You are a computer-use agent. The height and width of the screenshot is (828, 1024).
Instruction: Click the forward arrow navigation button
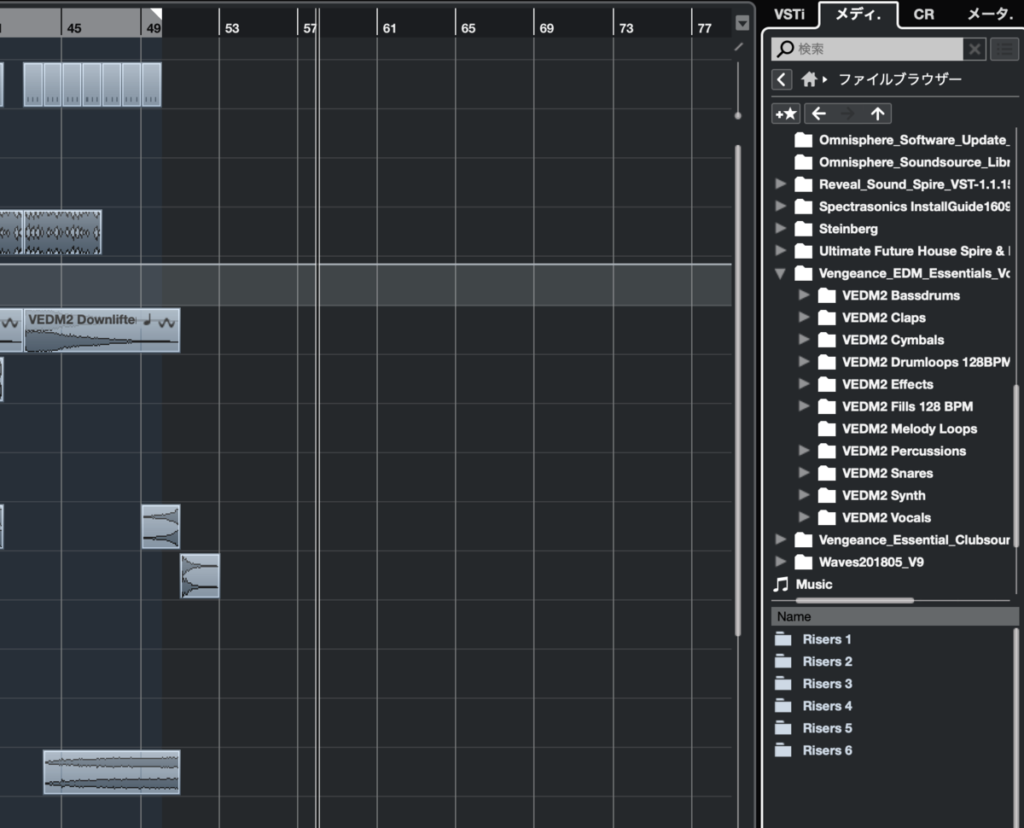[848, 114]
